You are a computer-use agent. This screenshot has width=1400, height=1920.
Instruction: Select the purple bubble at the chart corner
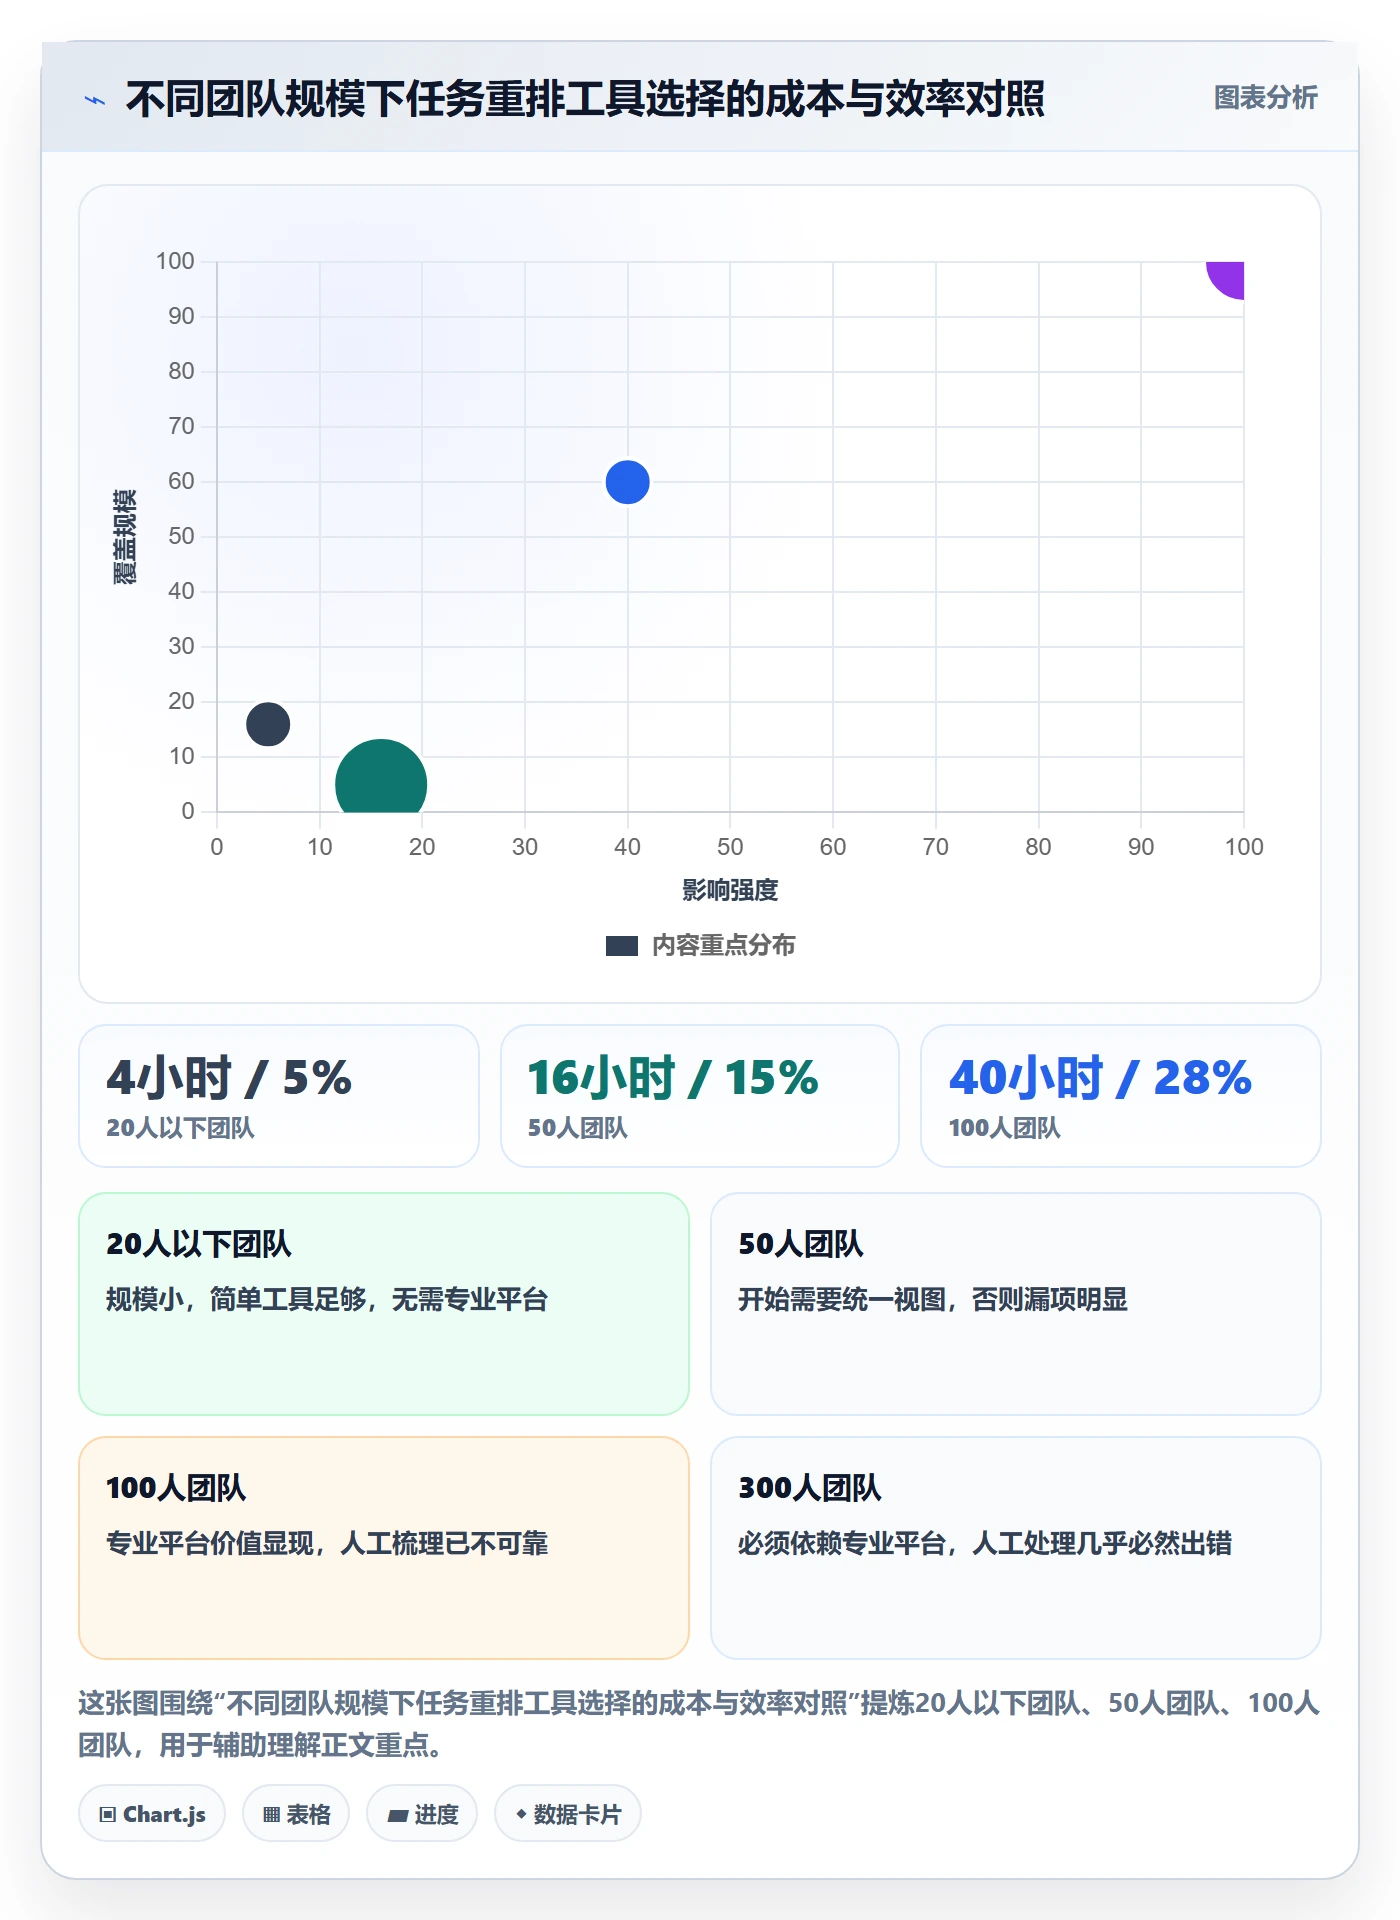pyautogui.click(x=1227, y=279)
